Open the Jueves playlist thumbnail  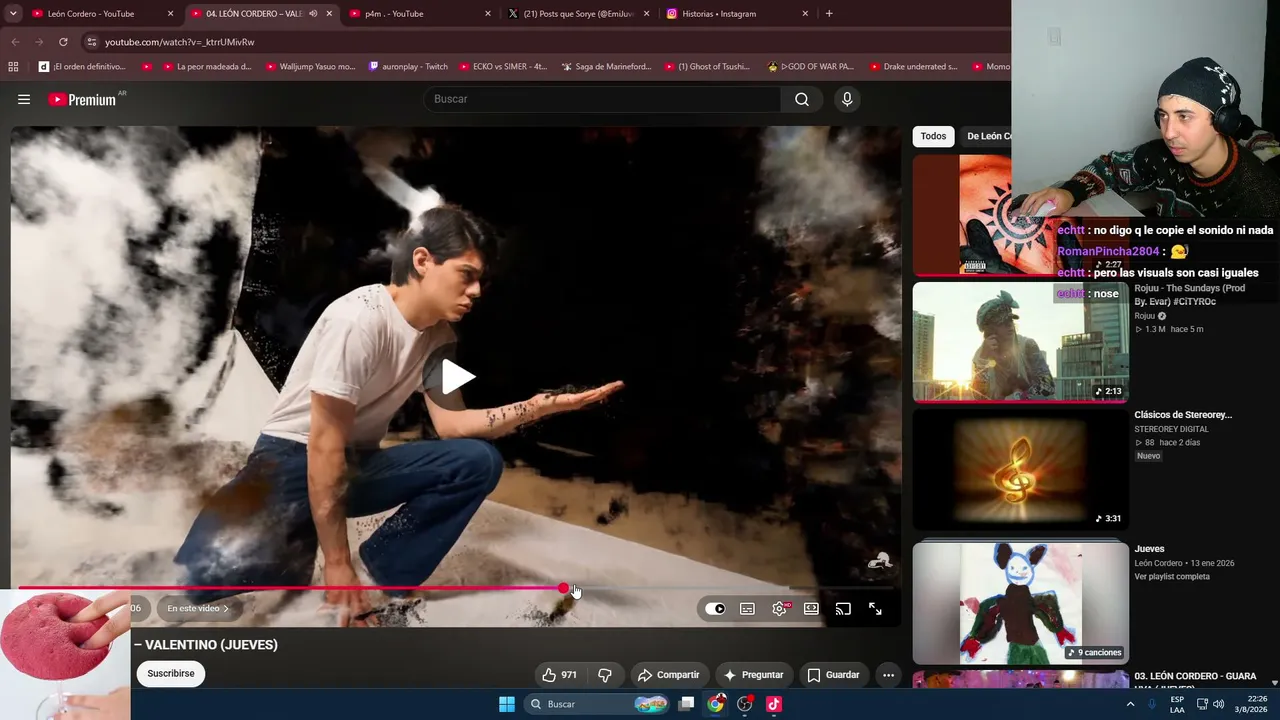click(1020, 603)
